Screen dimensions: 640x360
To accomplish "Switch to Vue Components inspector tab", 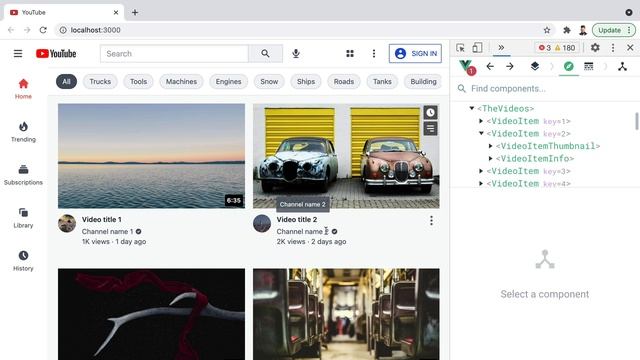I will coord(569,66).
